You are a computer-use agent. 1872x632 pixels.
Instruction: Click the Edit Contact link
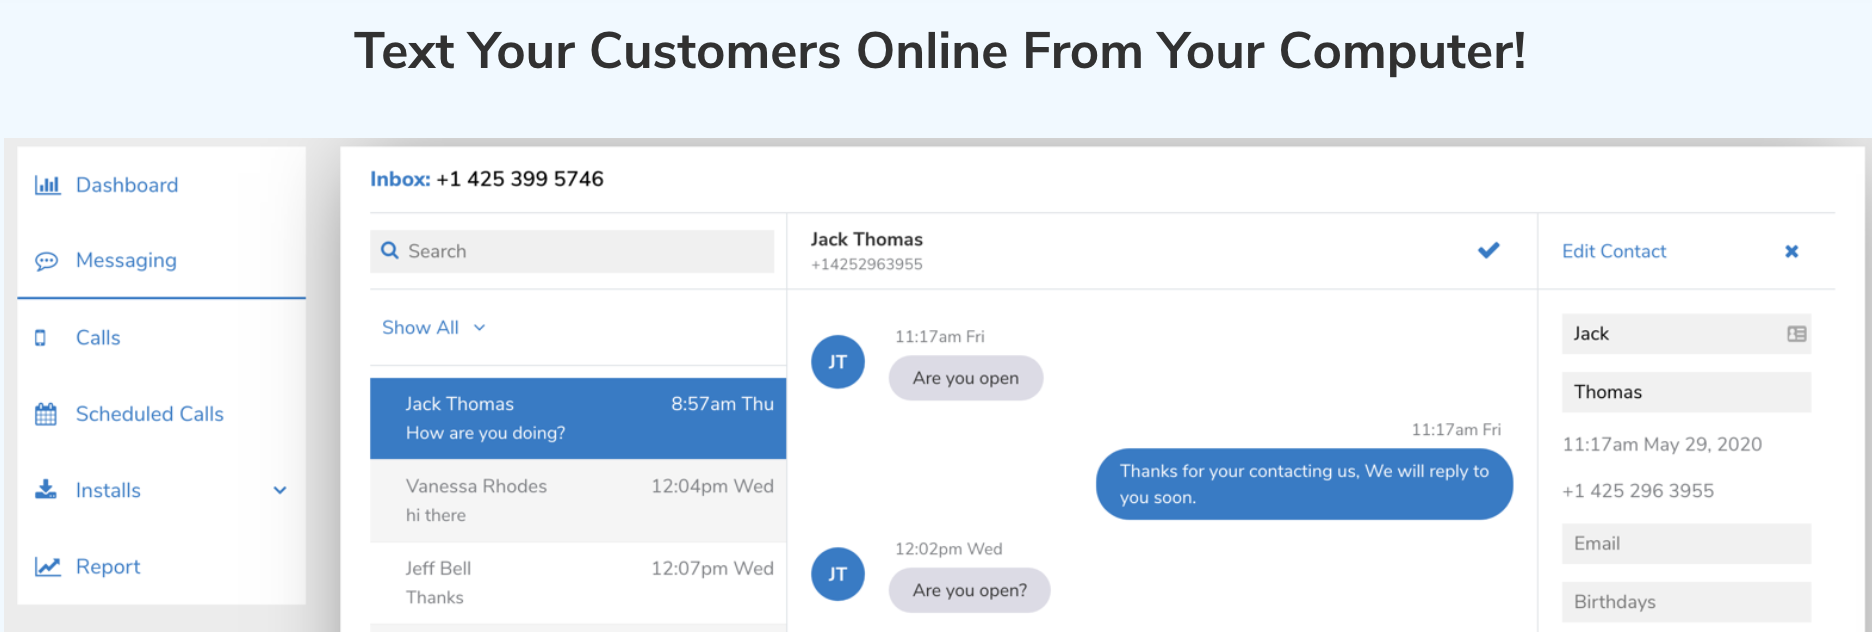coord(1613,252)
